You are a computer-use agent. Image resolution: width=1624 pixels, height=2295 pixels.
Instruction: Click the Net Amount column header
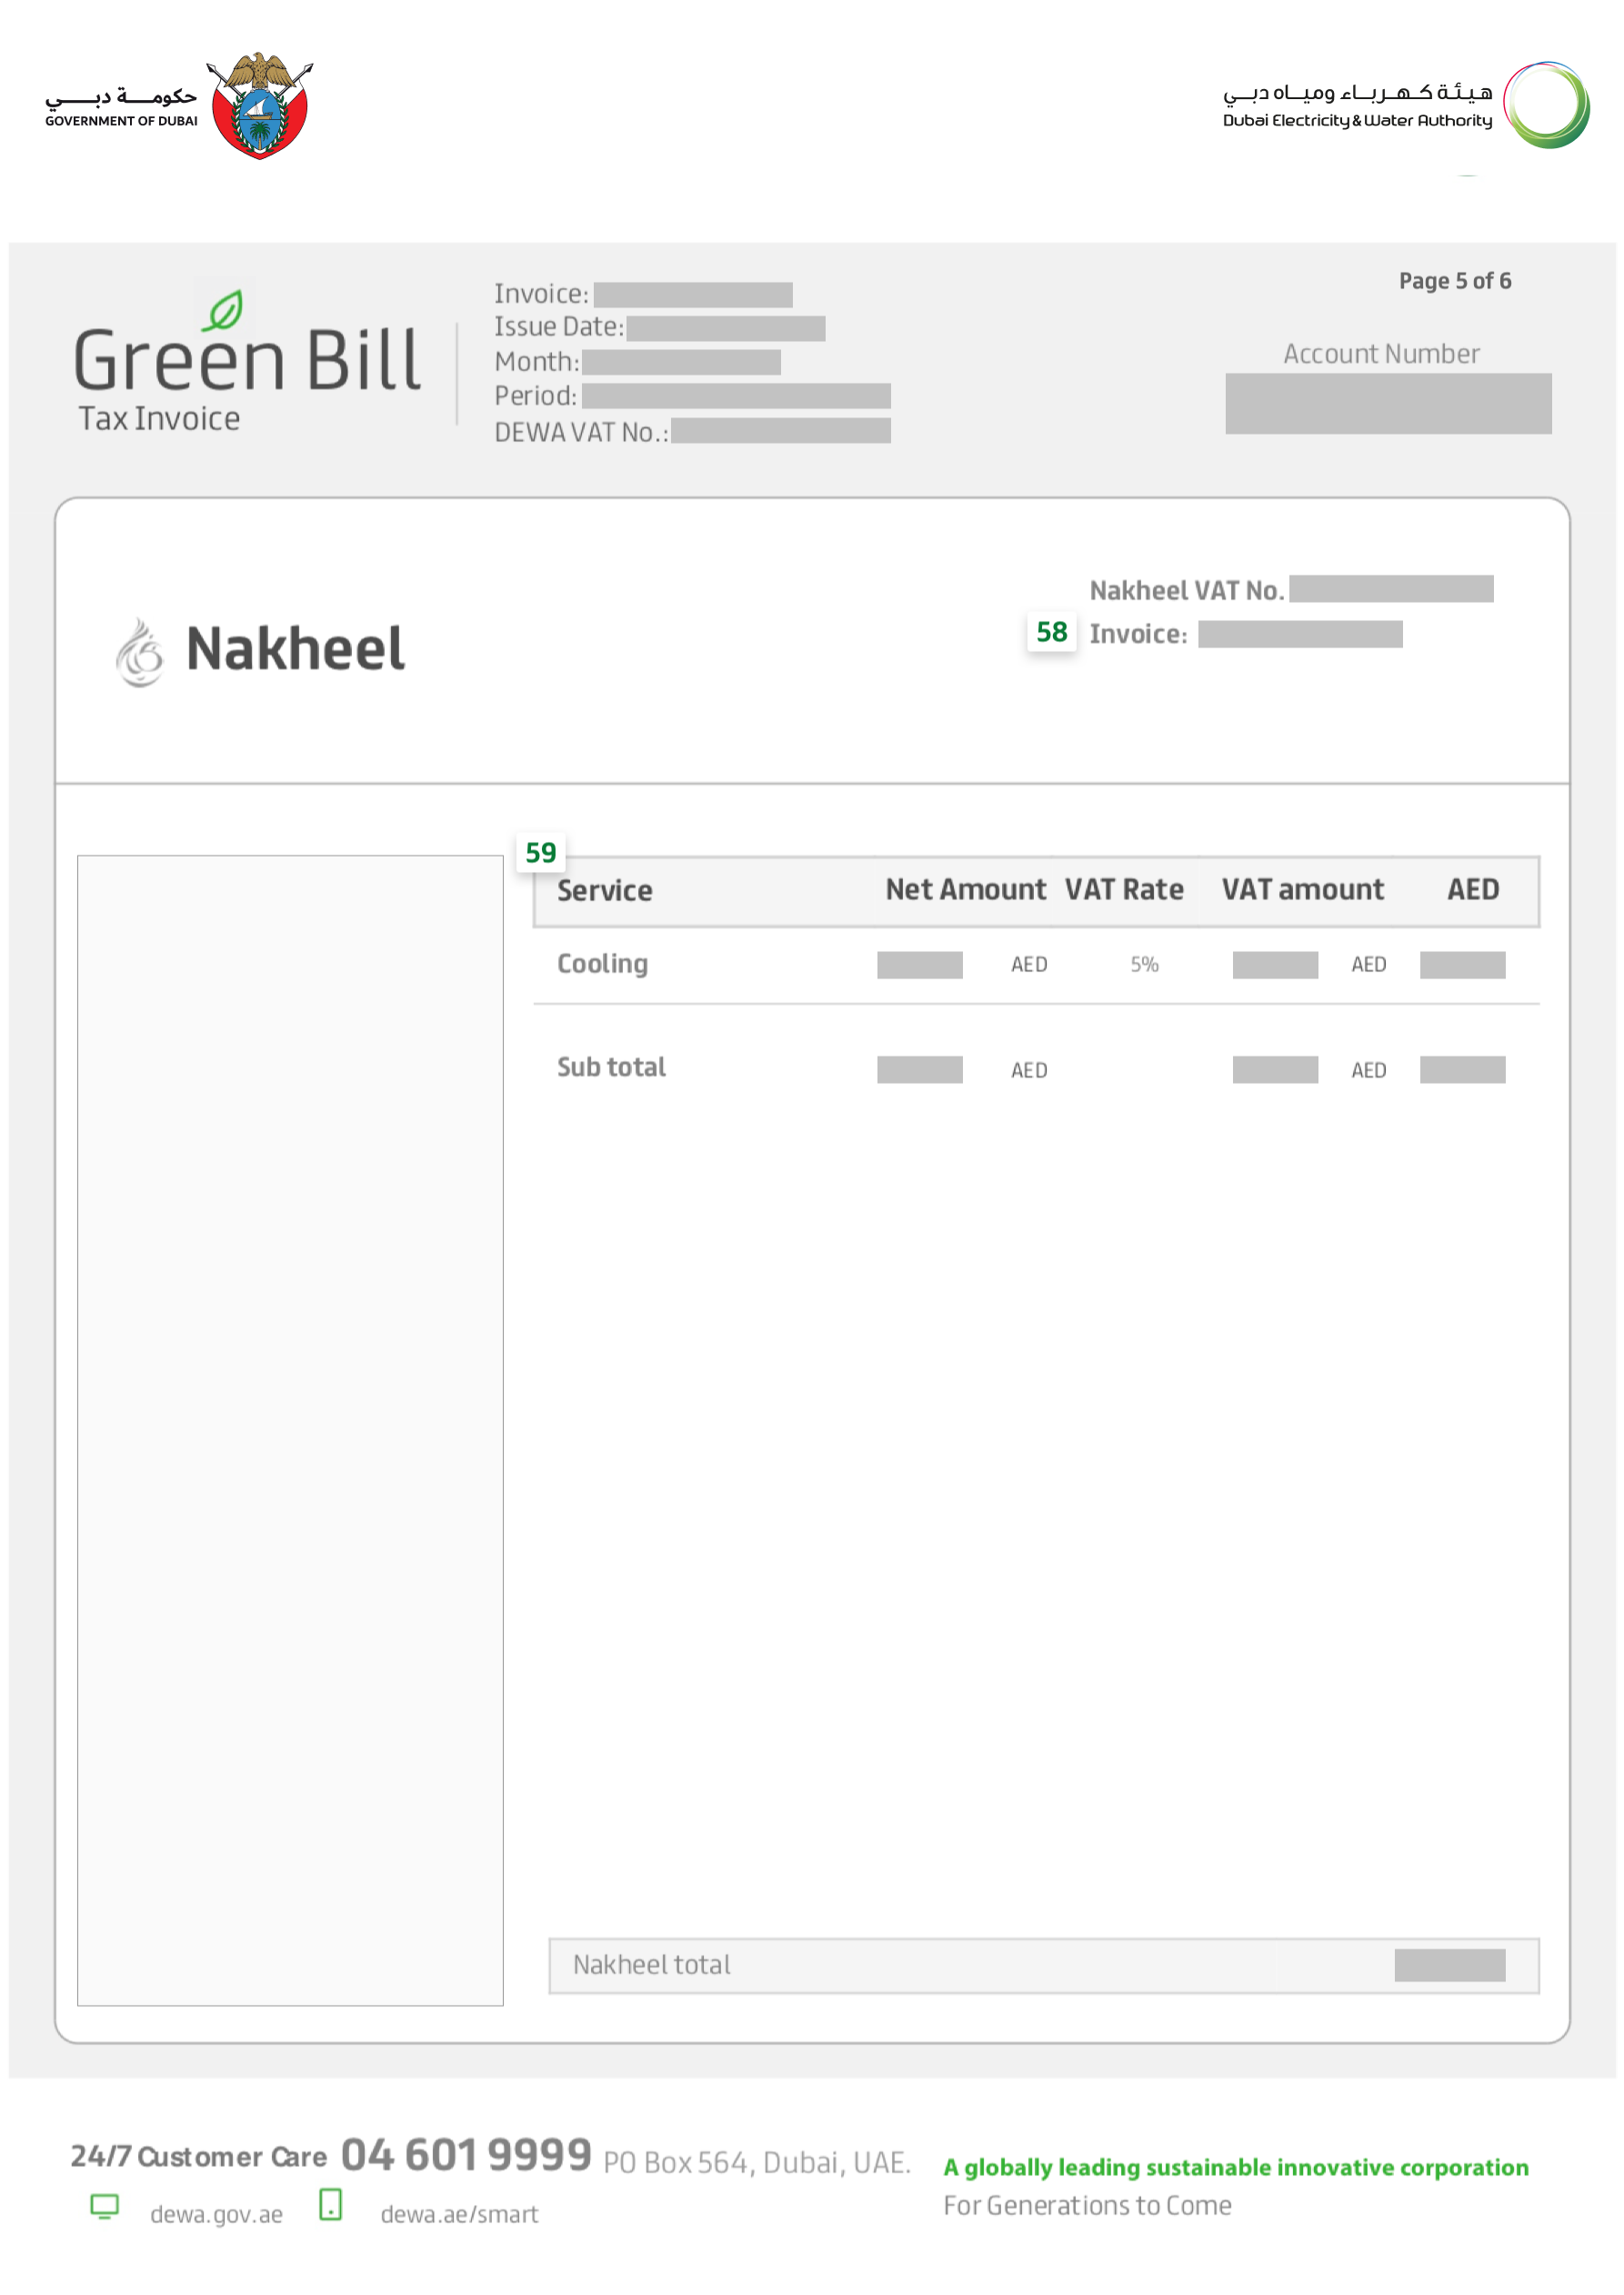(x=965, y=890)
